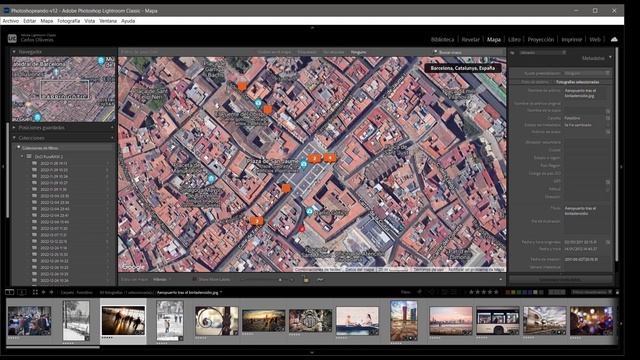The image size is (640, 360).
Task: Click the Lightroom Classic identity plate logo
Action: click(12, 38)
